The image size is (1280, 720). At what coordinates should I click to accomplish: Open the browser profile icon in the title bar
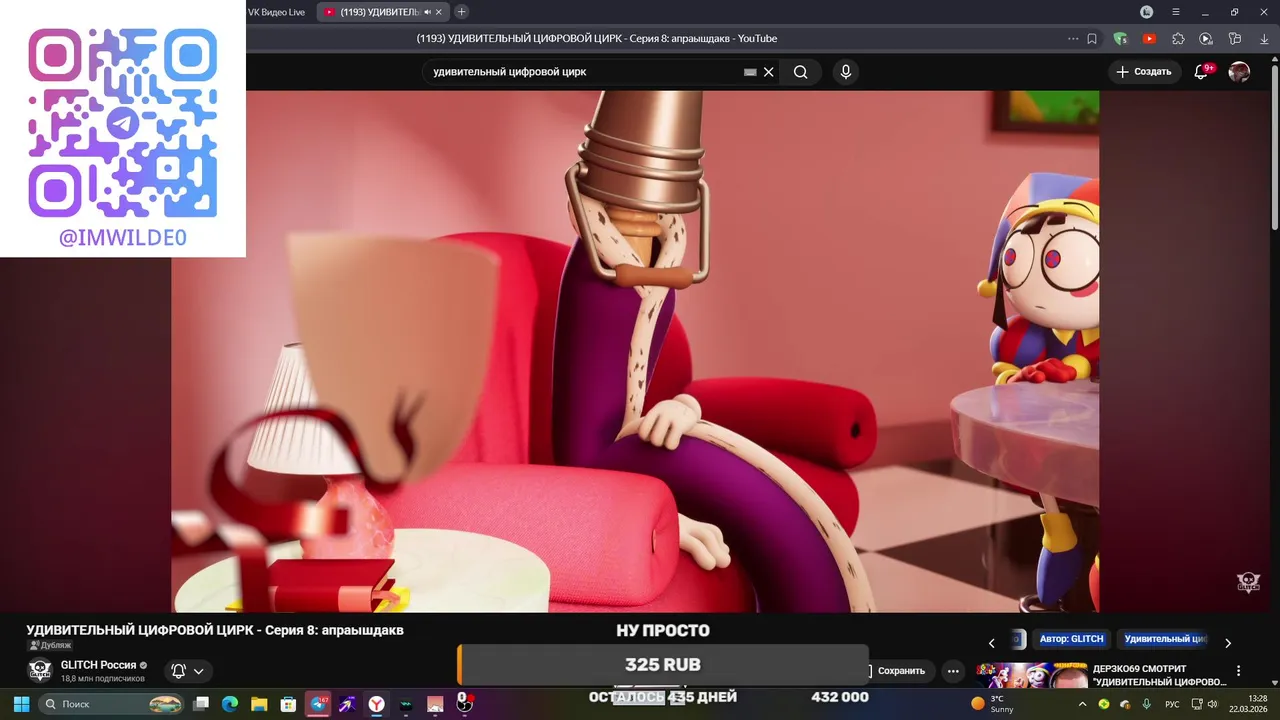pos(1147,12)
